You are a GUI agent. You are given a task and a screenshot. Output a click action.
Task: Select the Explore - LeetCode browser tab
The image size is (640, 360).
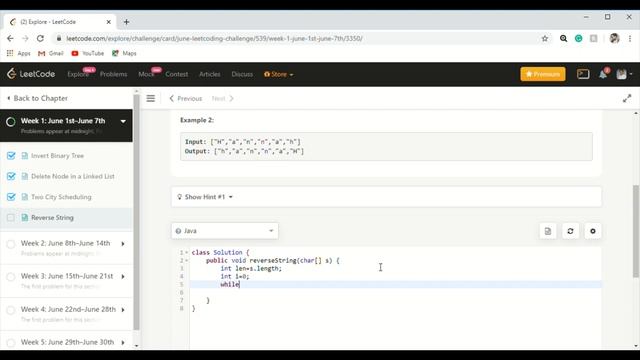click(60, 22)
